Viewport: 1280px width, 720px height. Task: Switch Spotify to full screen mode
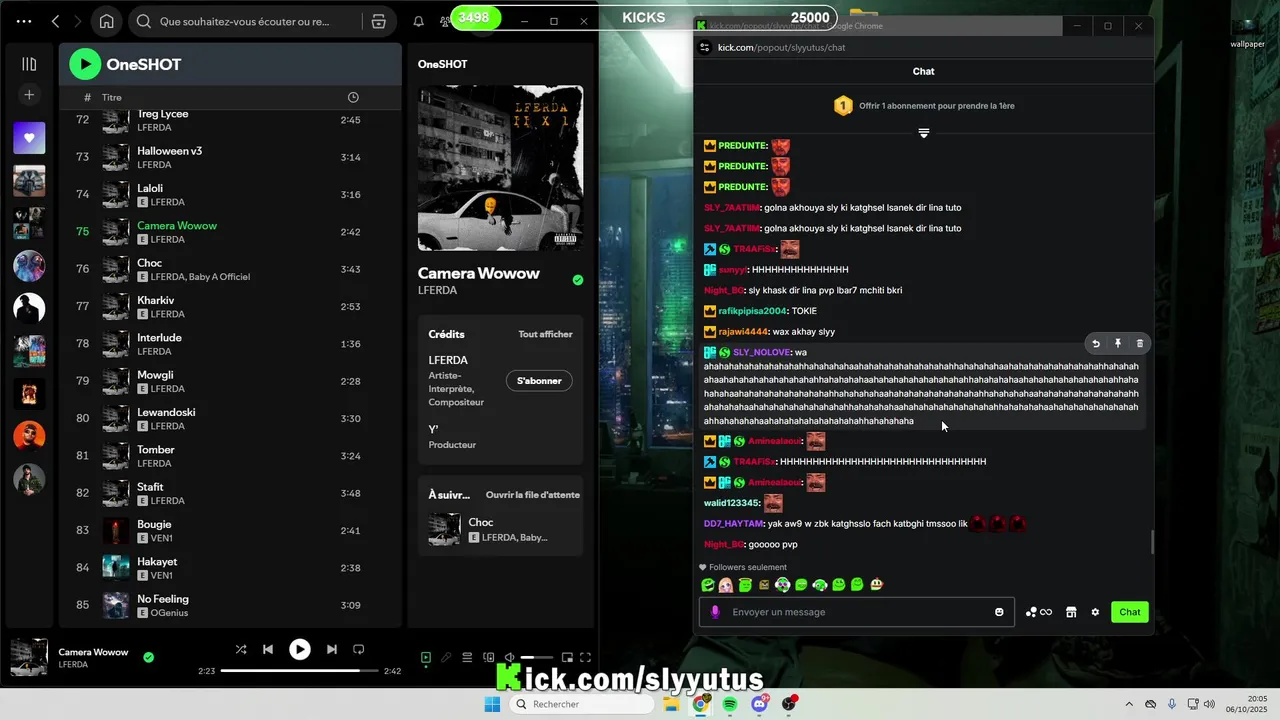[586, 657]
